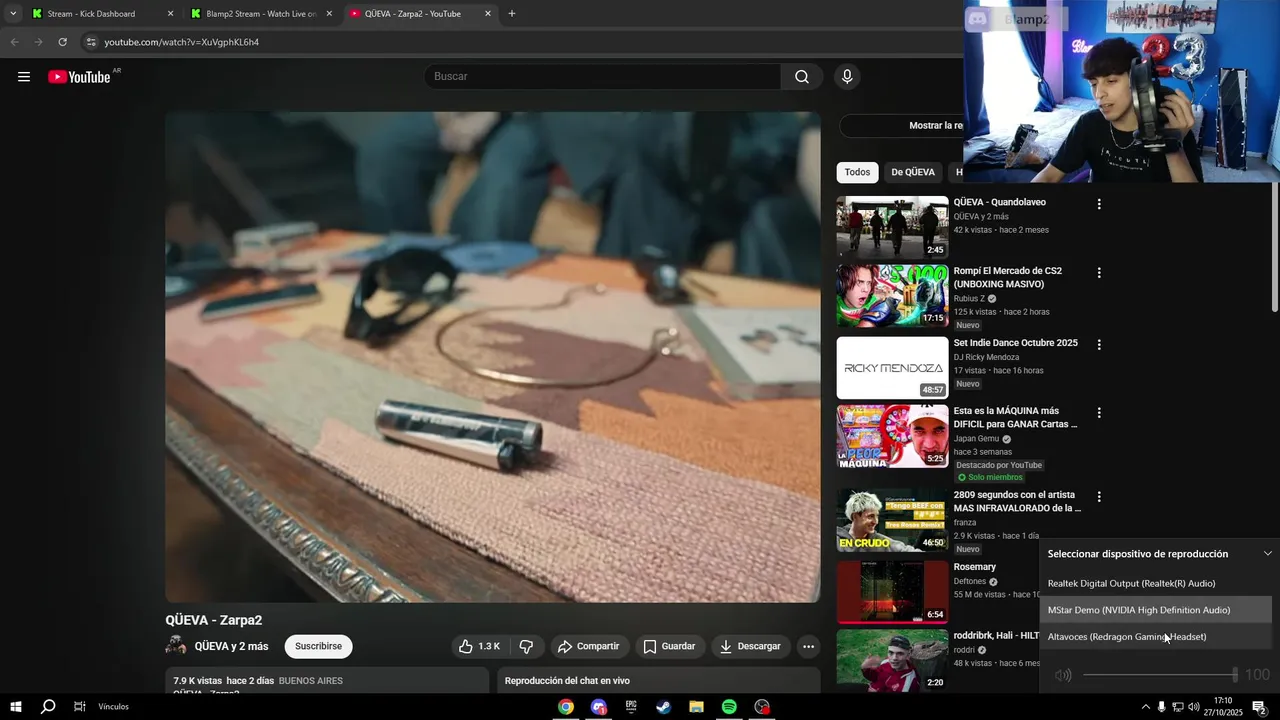Save video with Guardar button
1280x720 pixels.
[669, 646]
